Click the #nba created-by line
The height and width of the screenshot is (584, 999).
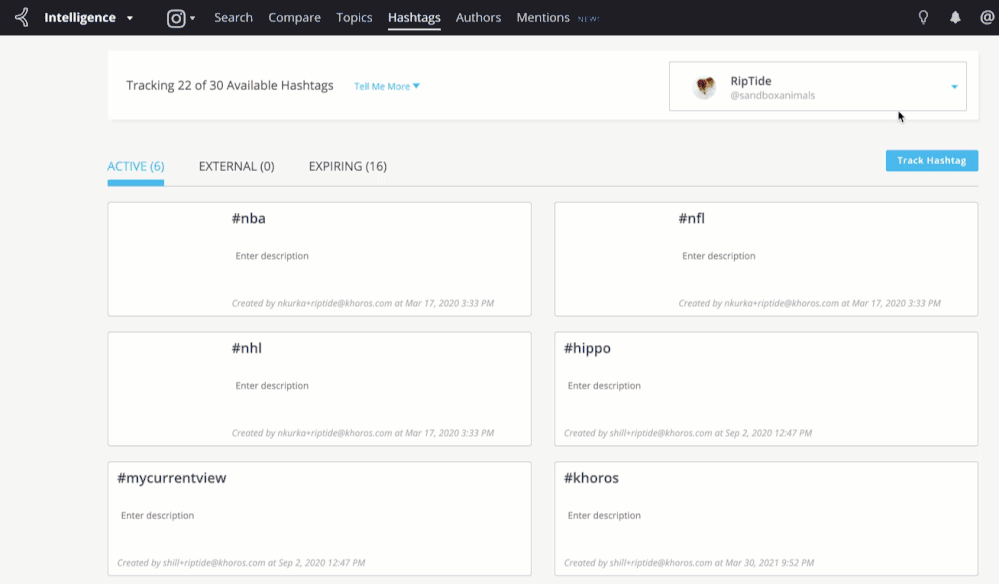[363, 303]
